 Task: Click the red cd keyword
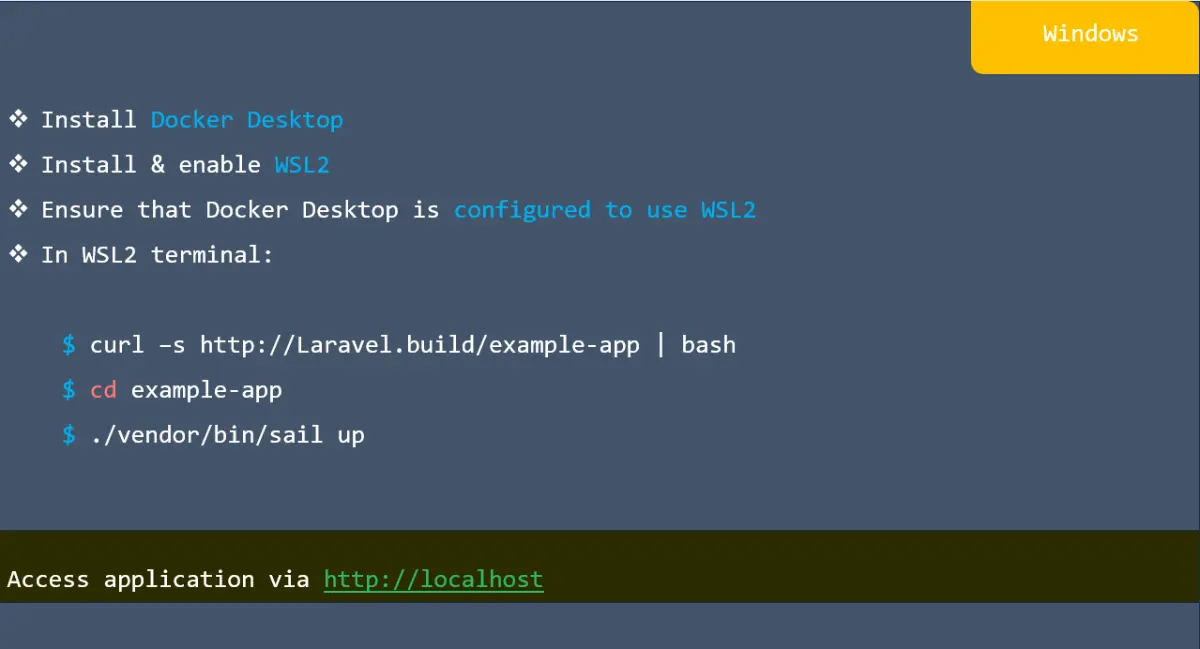pos(104,390)
